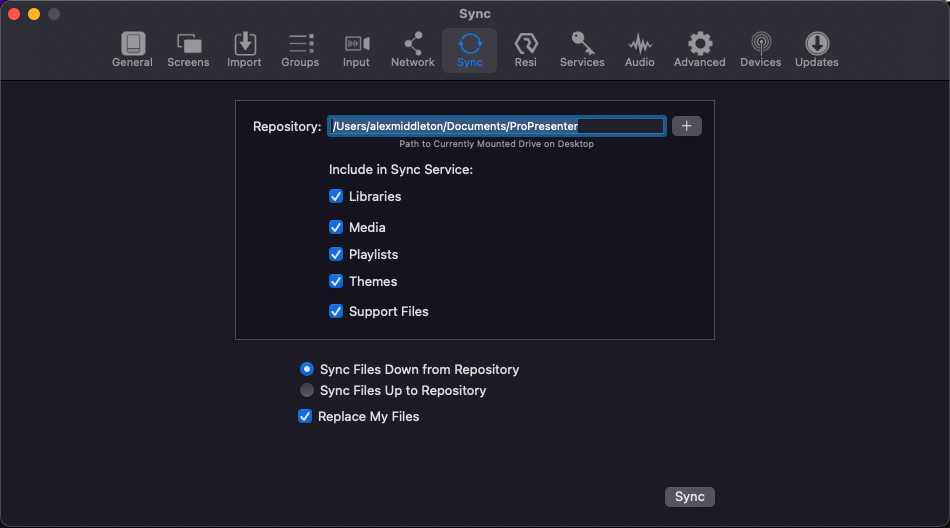Click the 'Include in Sync Service:' heading
This screenshot has height=528, width=950.
click(400, 170)
